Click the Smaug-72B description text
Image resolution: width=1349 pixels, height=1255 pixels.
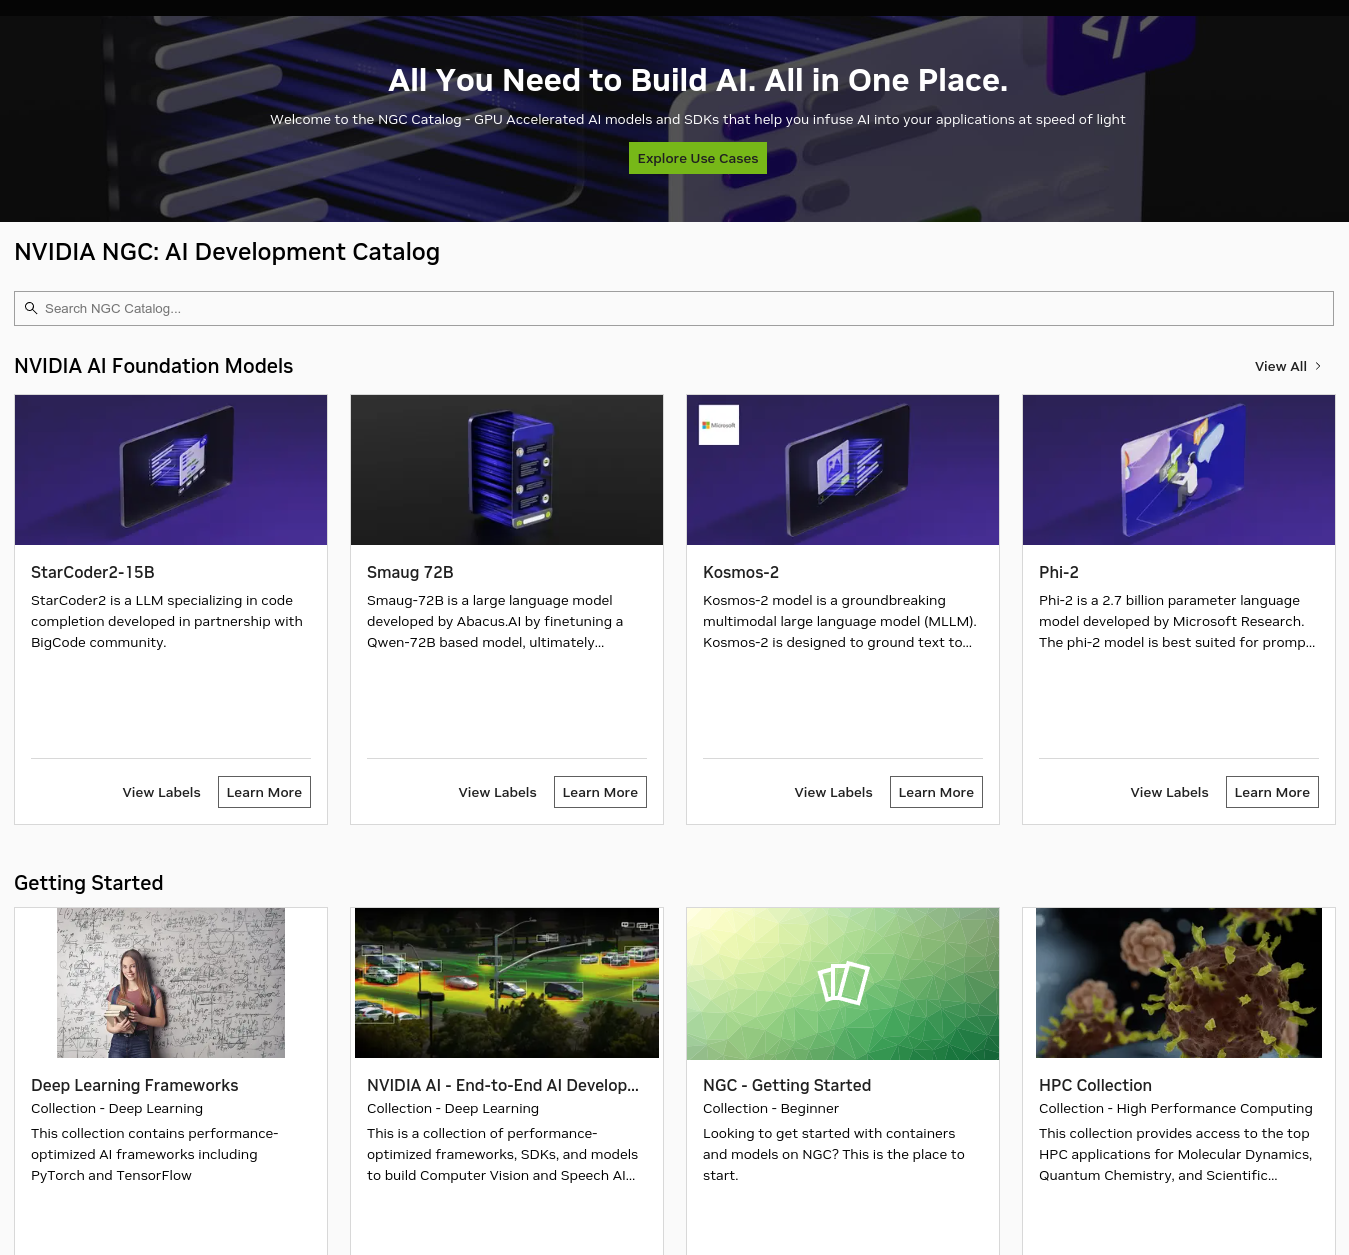pos(495,621)
